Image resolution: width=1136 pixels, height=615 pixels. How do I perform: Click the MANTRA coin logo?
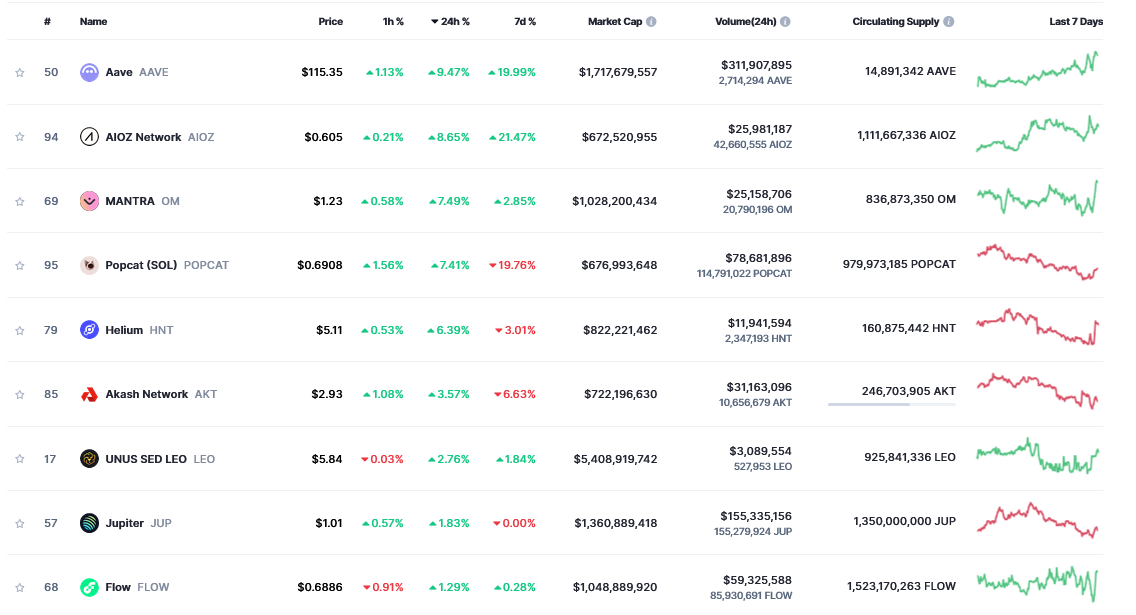pos(89,201)
